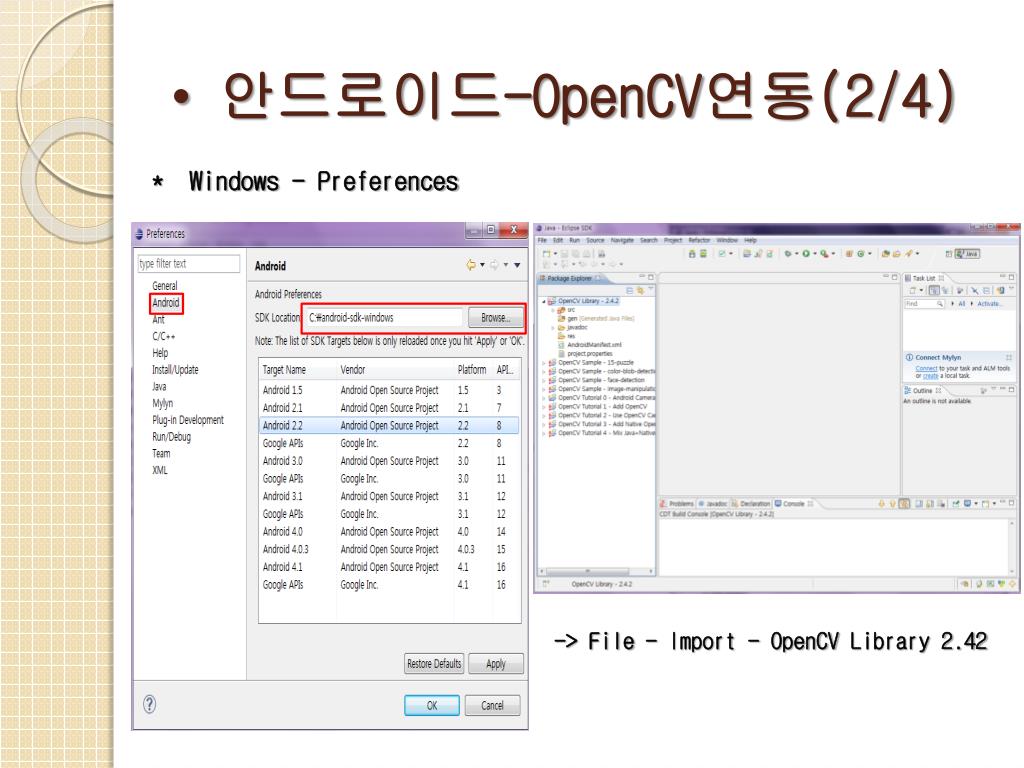This screenshot has width=1024, height=768.
Task: Click the Open Type folder icon
Action: (886, 253)
